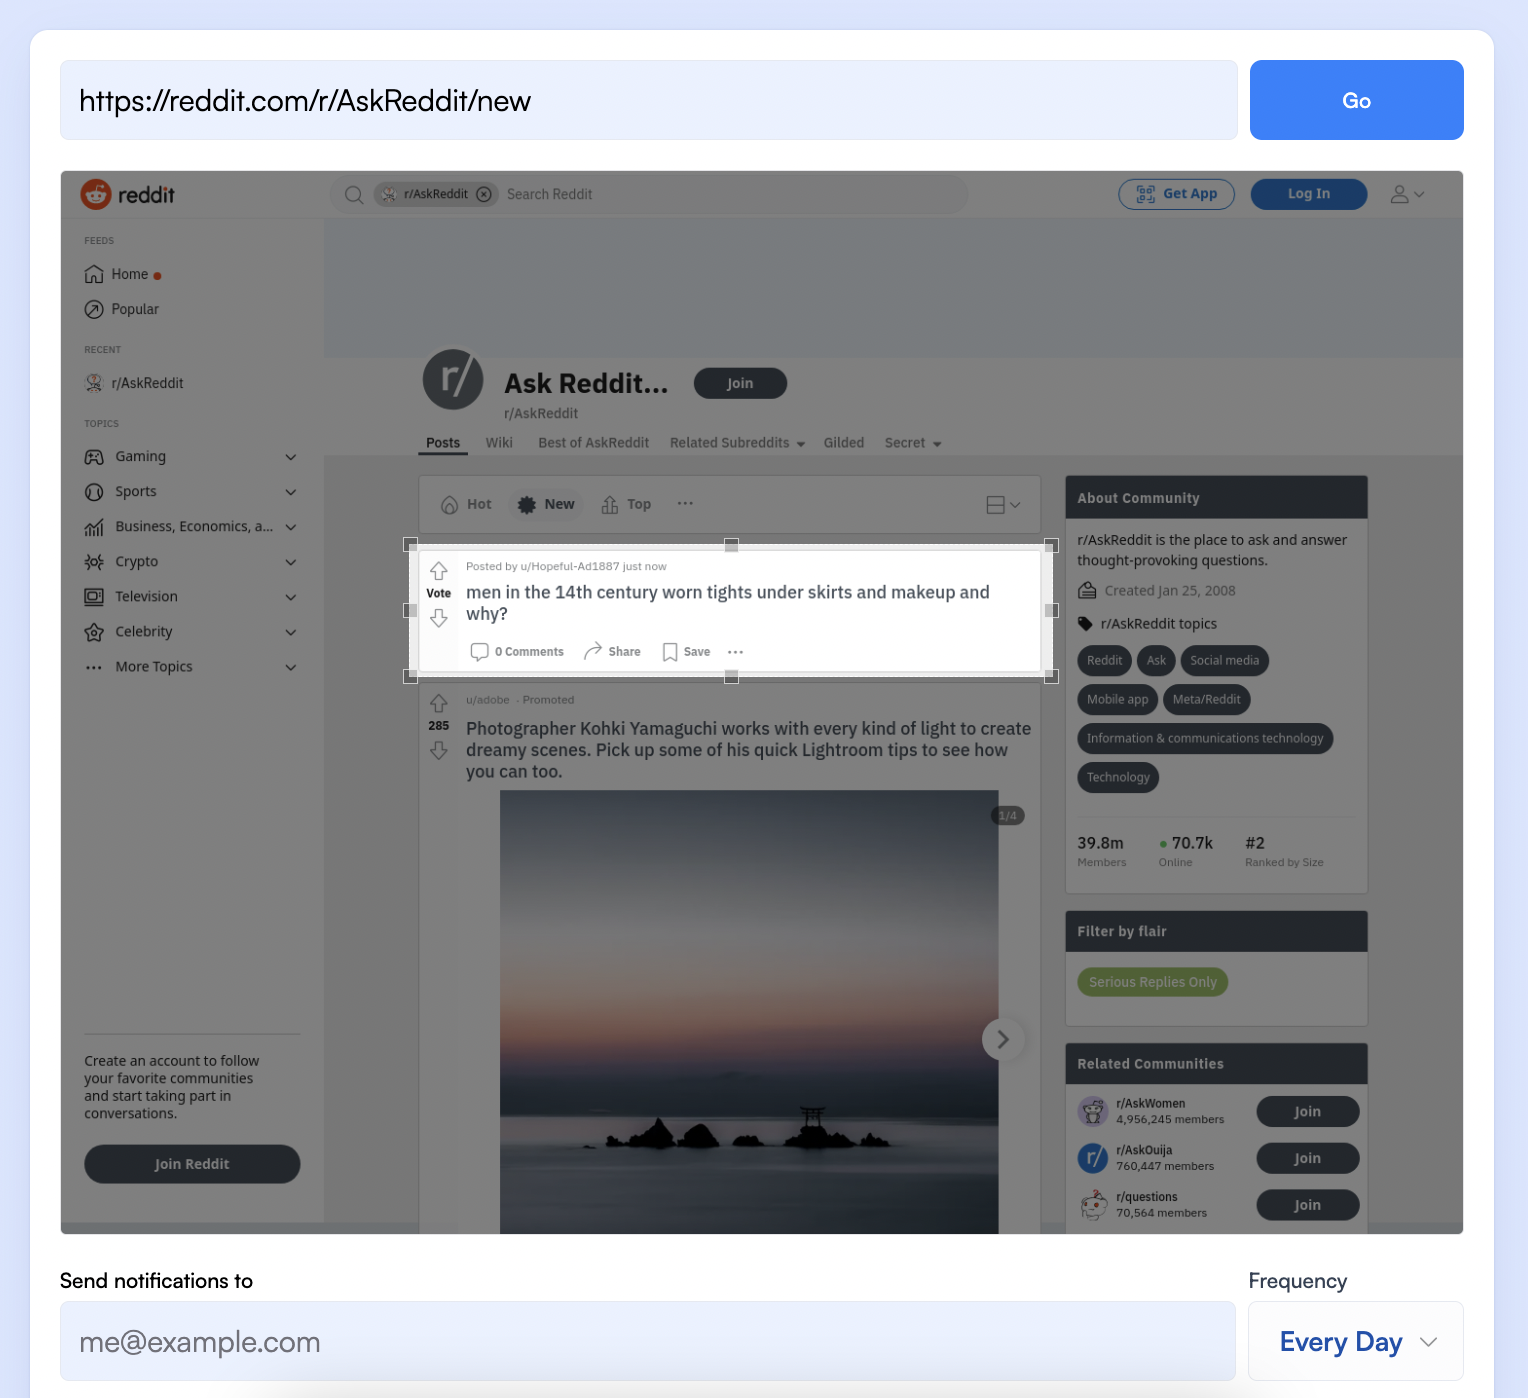Sort posts by Top

(x=626, y=504)
